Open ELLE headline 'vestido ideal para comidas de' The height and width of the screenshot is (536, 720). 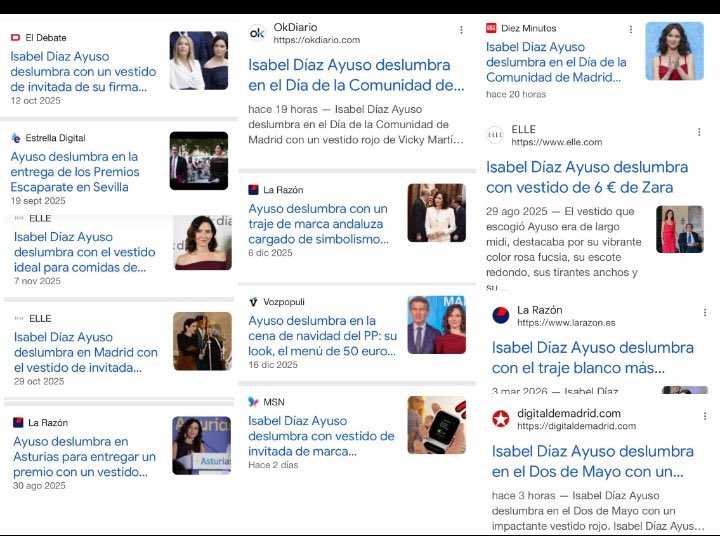(x=84, y=252)
